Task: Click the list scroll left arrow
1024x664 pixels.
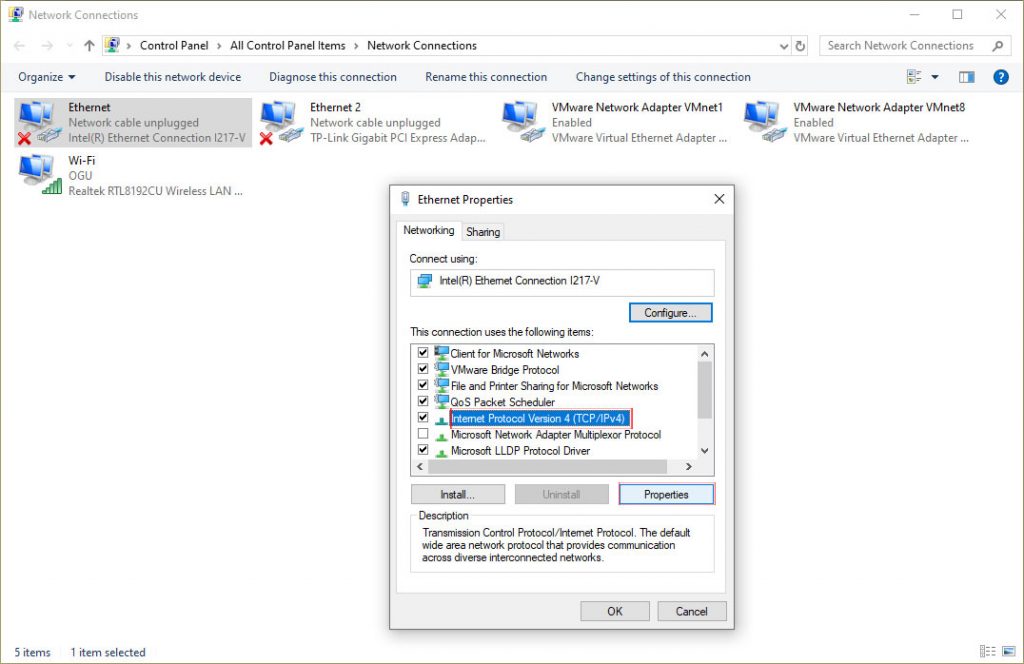Action: 420,466
